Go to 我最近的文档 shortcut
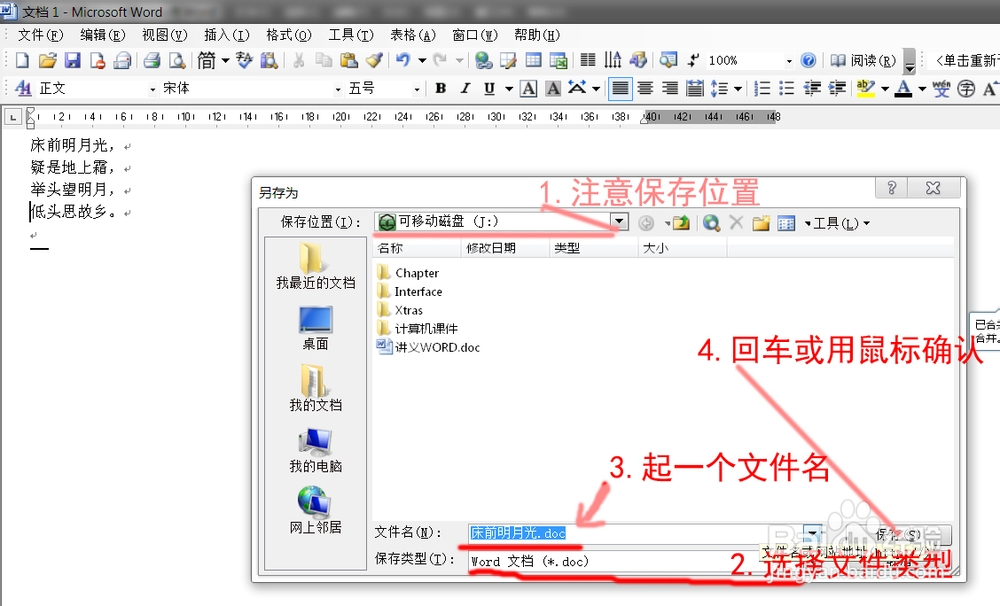This screenshot has height=606, width=1000. (x=315, y=266)
